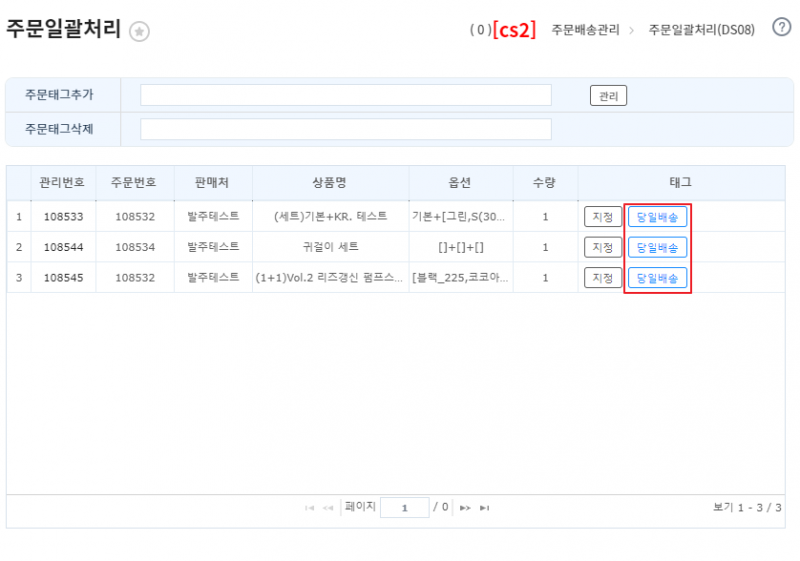Open 주문배송관리 breadcrumb link

pyautogui.click(x=585, y=30)
